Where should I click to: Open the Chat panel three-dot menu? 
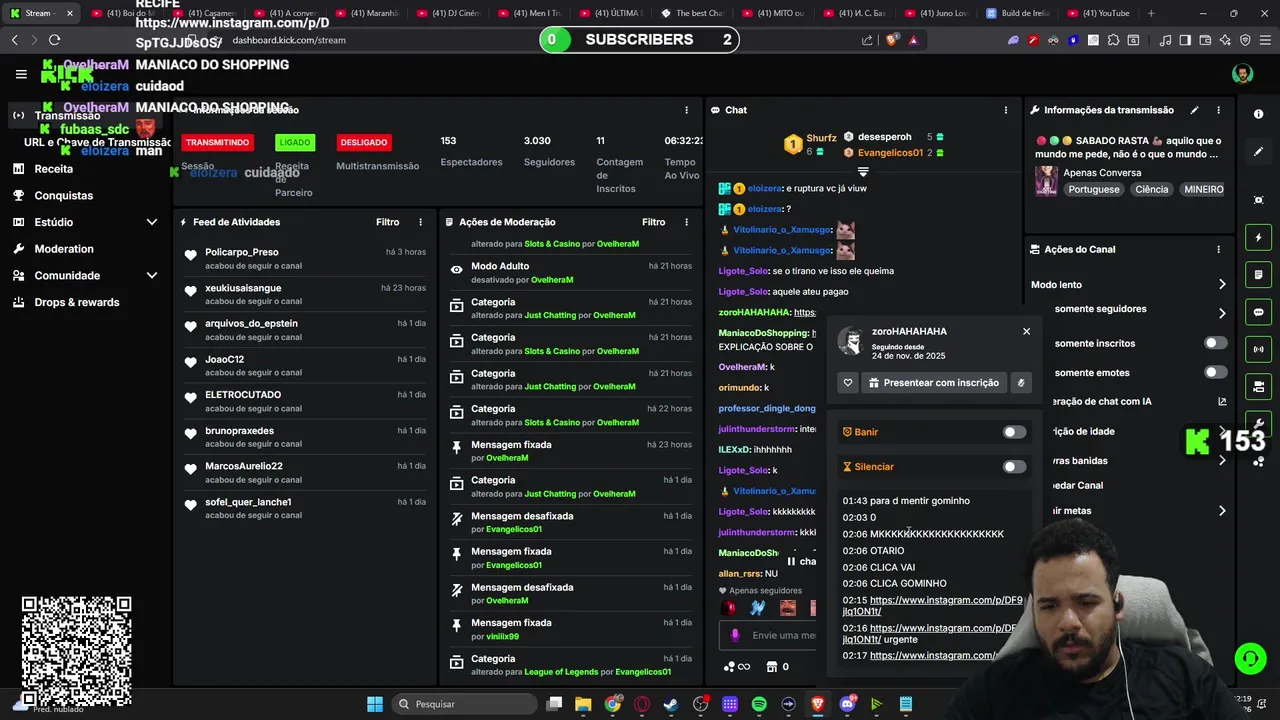tap(1006, 110)
